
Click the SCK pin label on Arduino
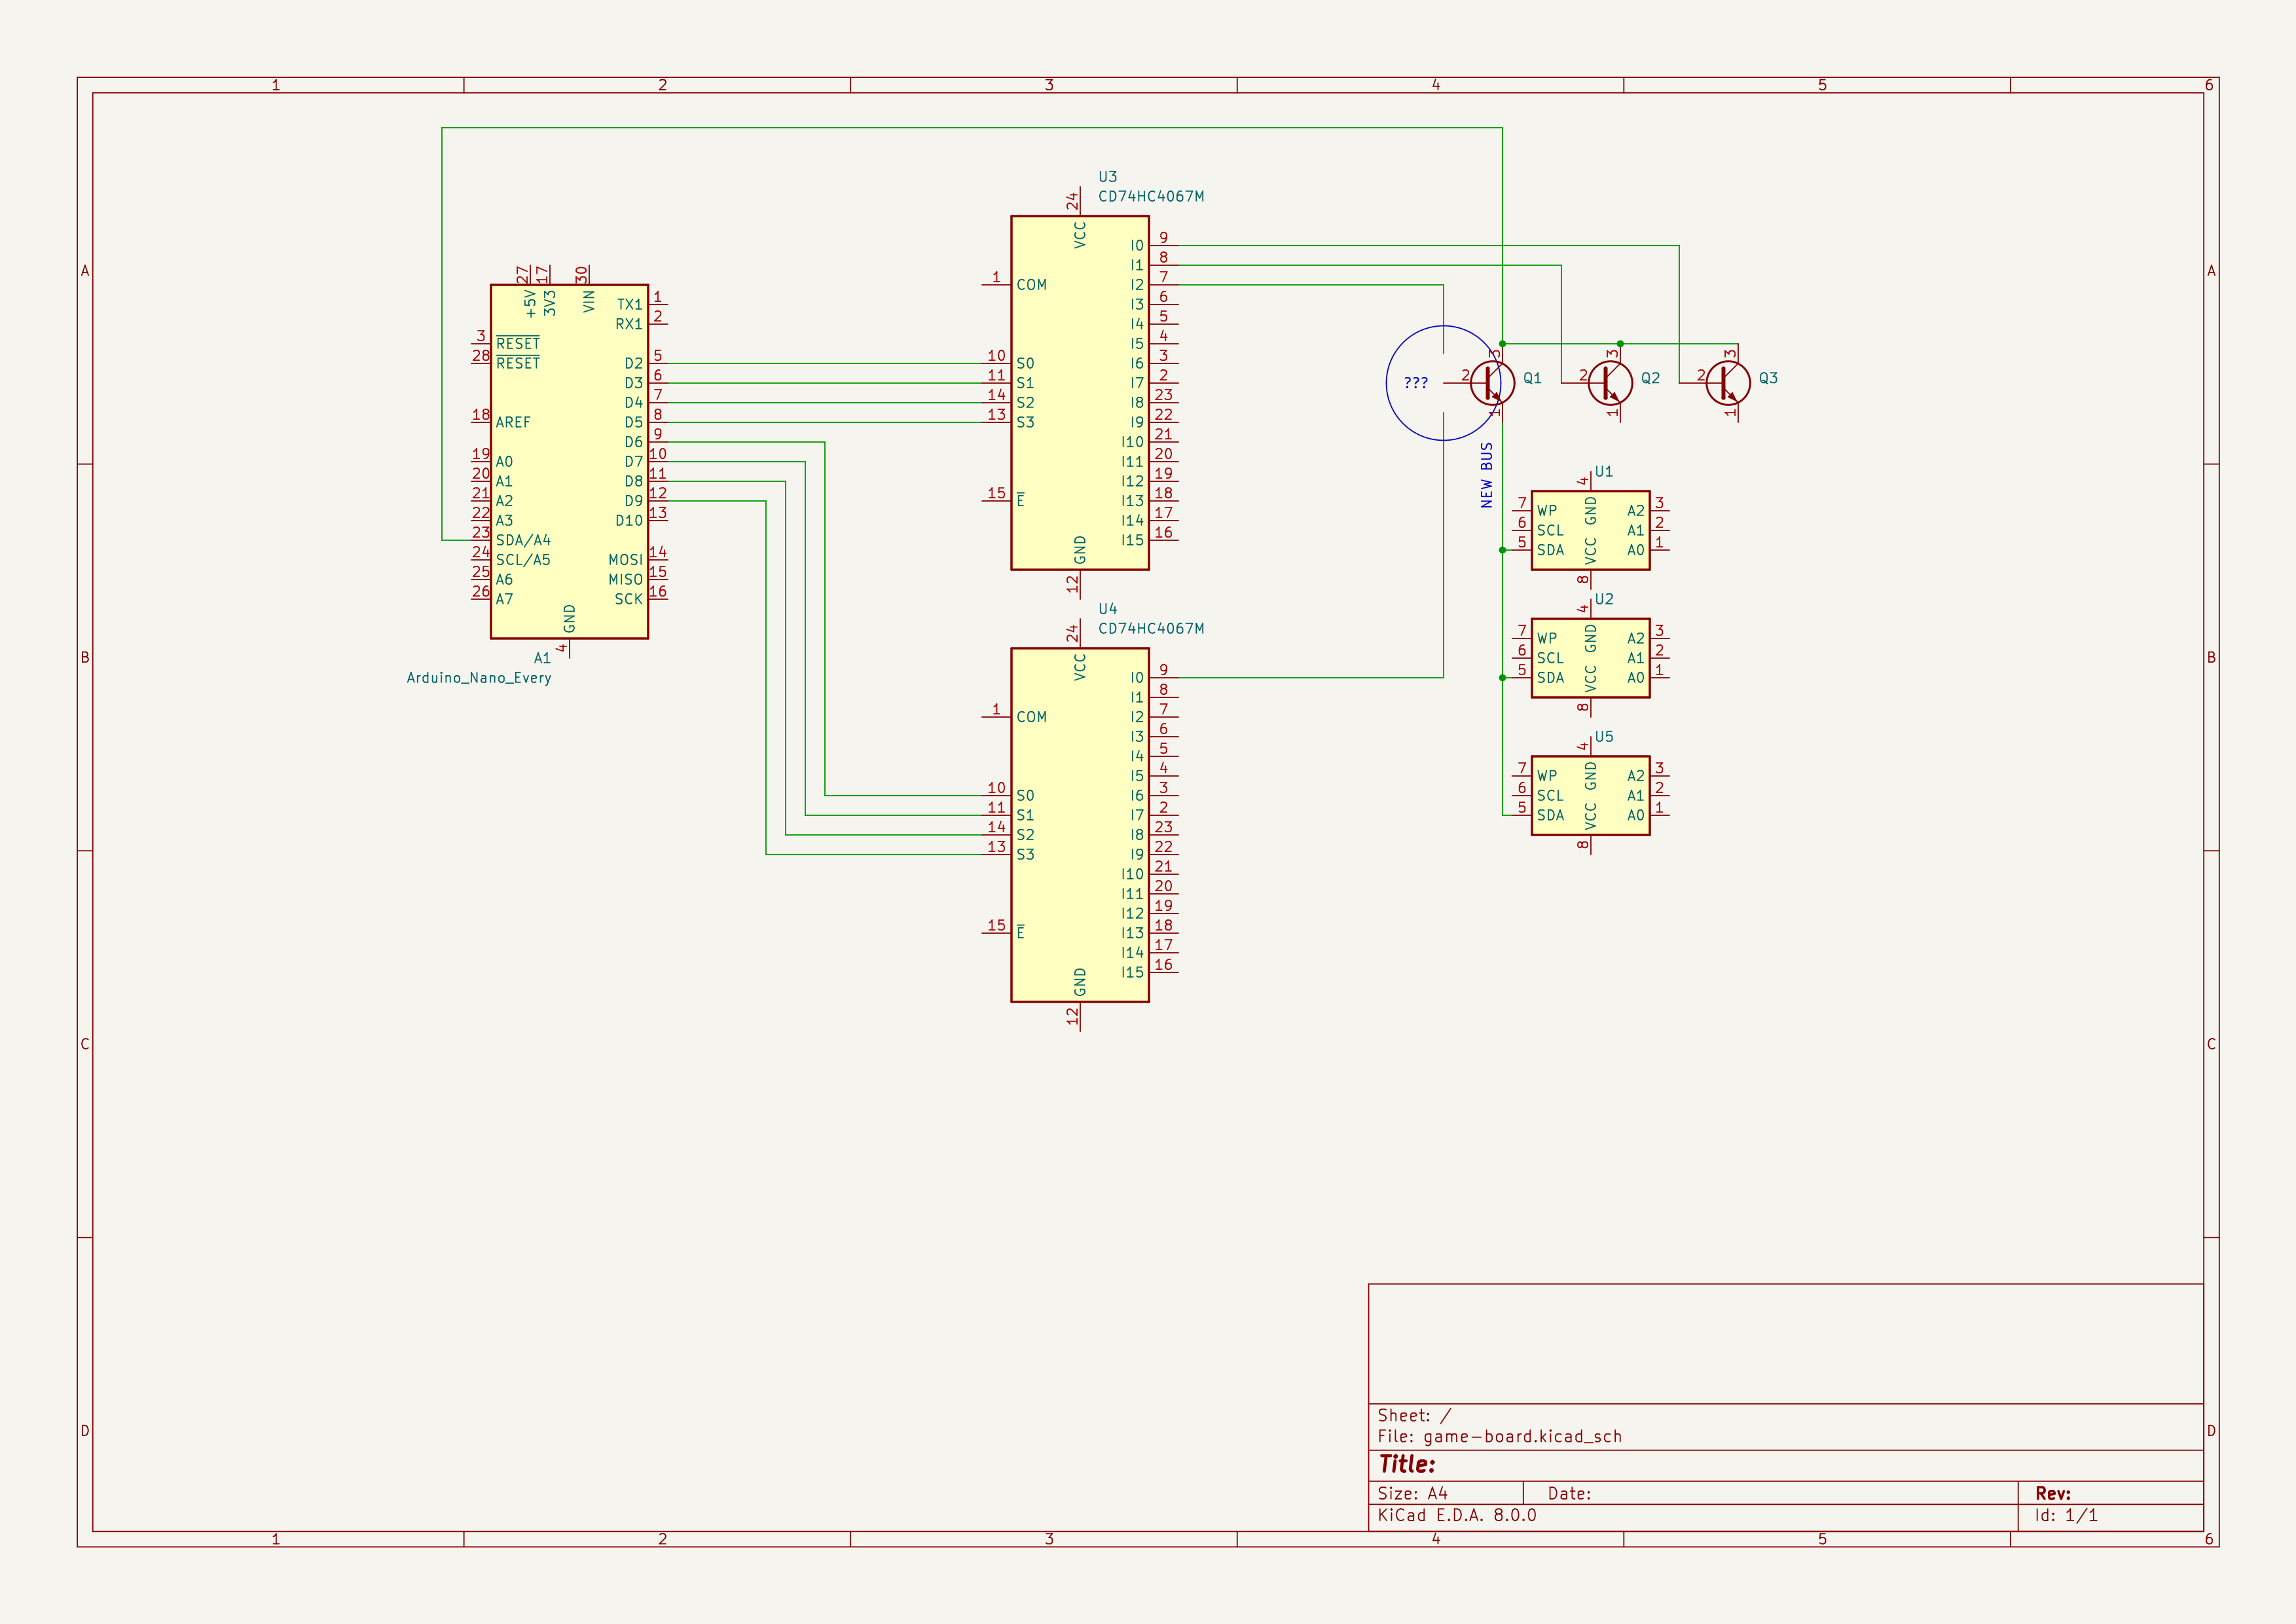click(629, 599)
